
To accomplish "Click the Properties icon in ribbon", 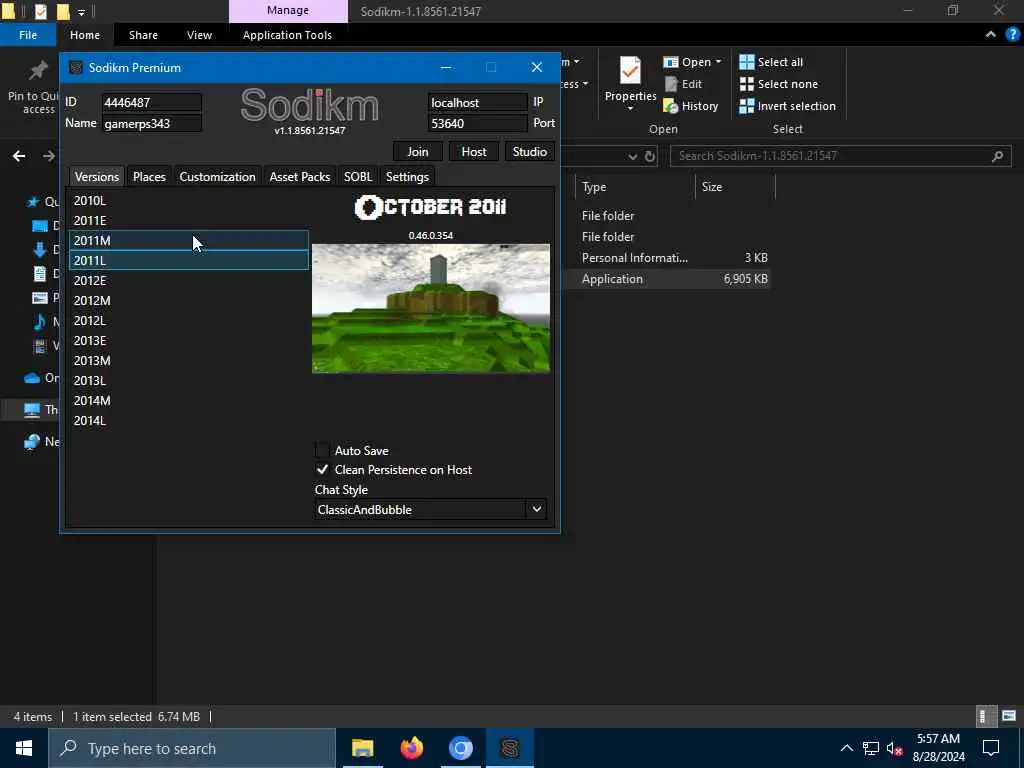I will tap(630, 71).
